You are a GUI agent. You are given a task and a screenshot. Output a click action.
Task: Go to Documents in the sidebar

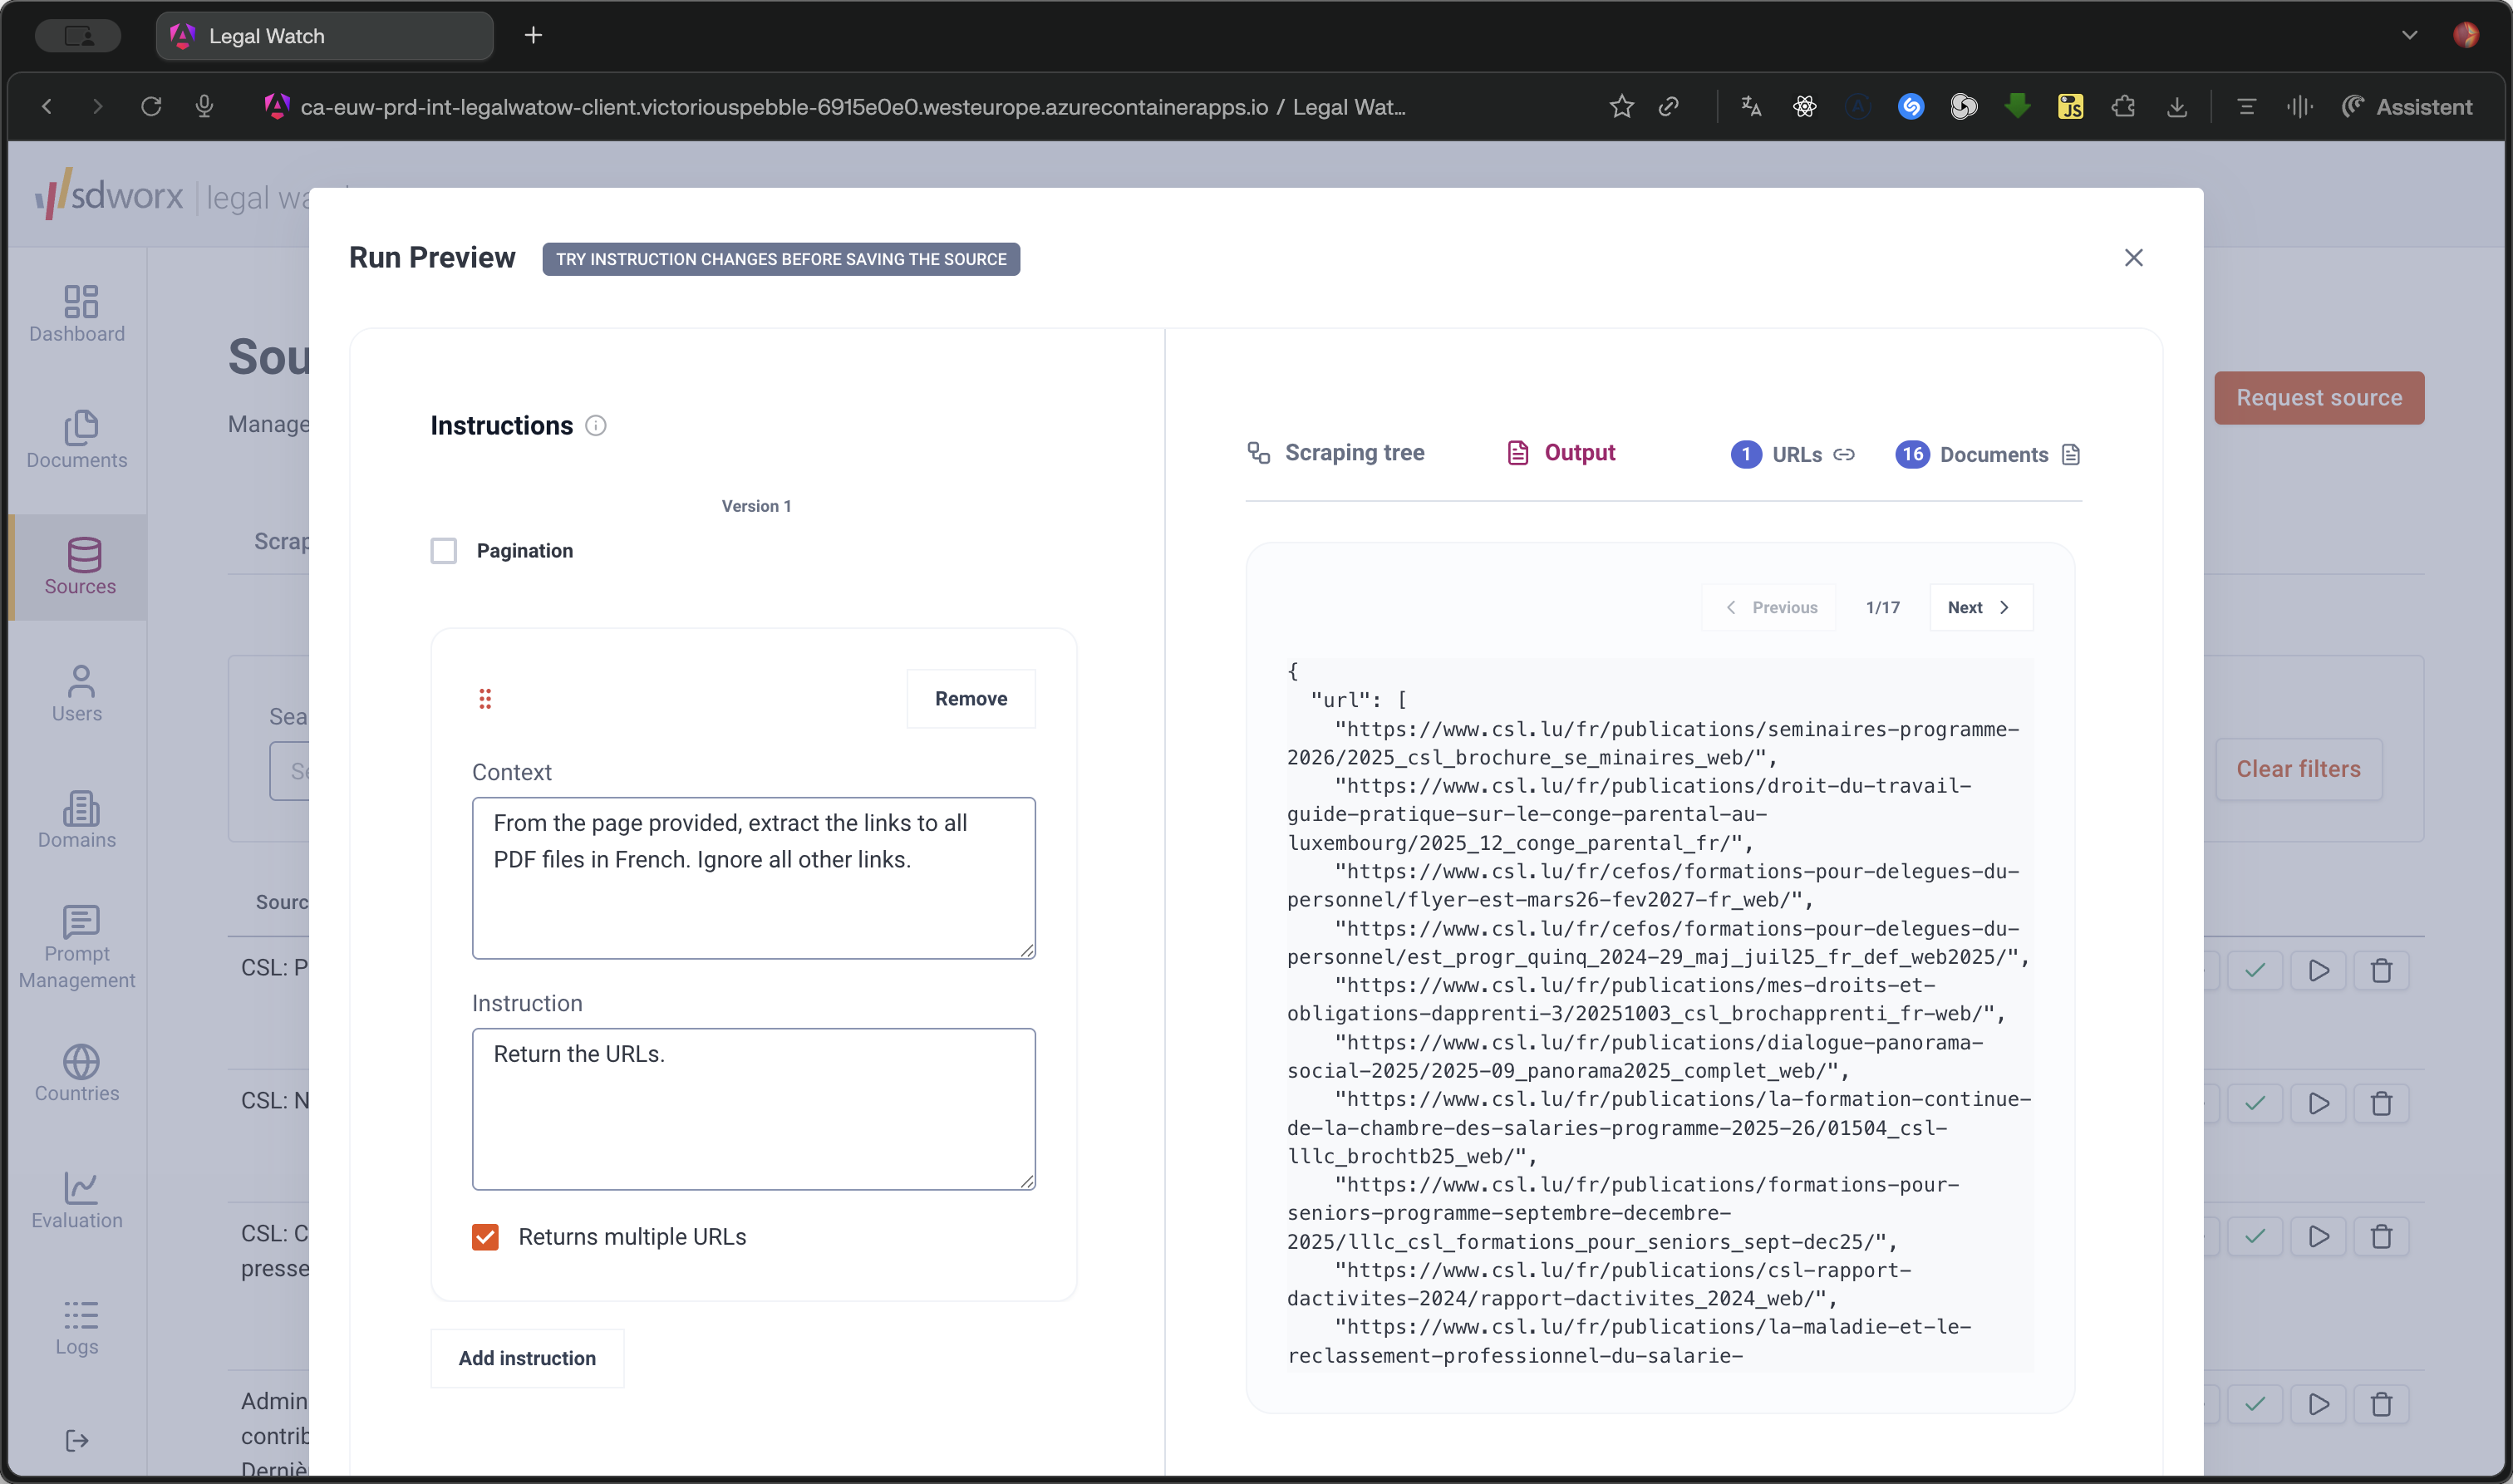pos(77,440)
